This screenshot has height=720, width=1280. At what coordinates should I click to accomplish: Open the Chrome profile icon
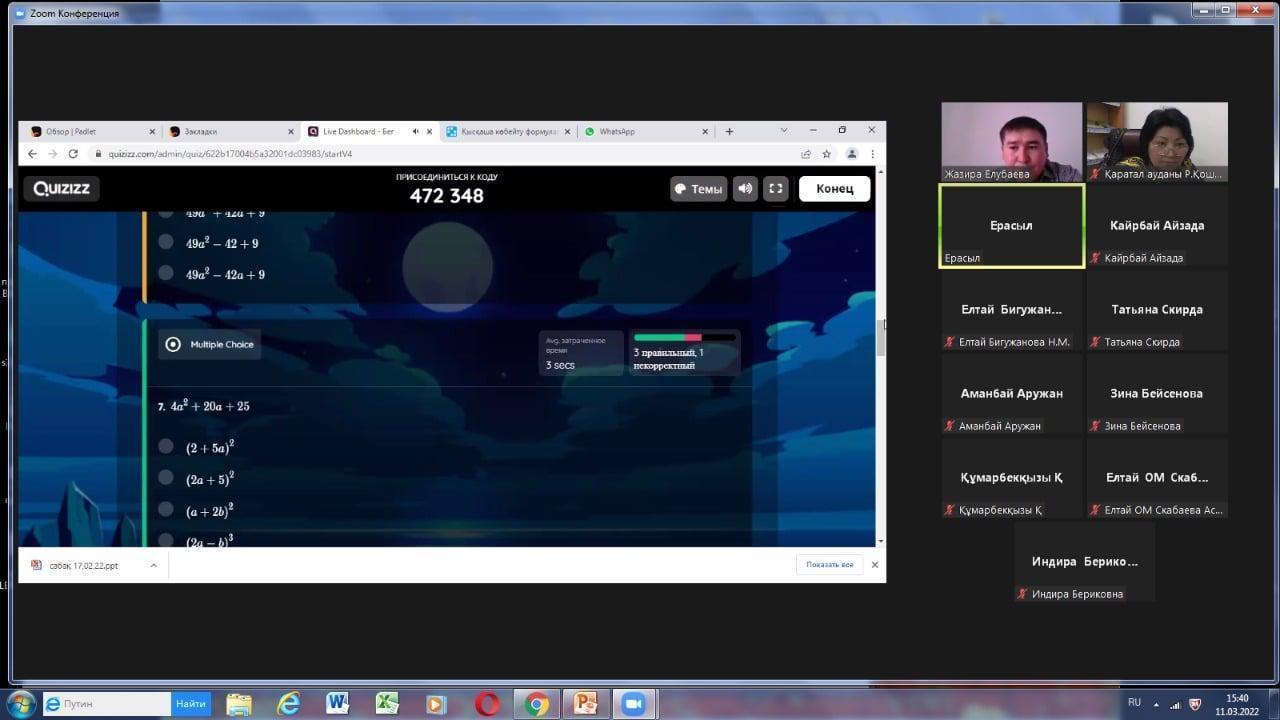(x=851, y=154)
